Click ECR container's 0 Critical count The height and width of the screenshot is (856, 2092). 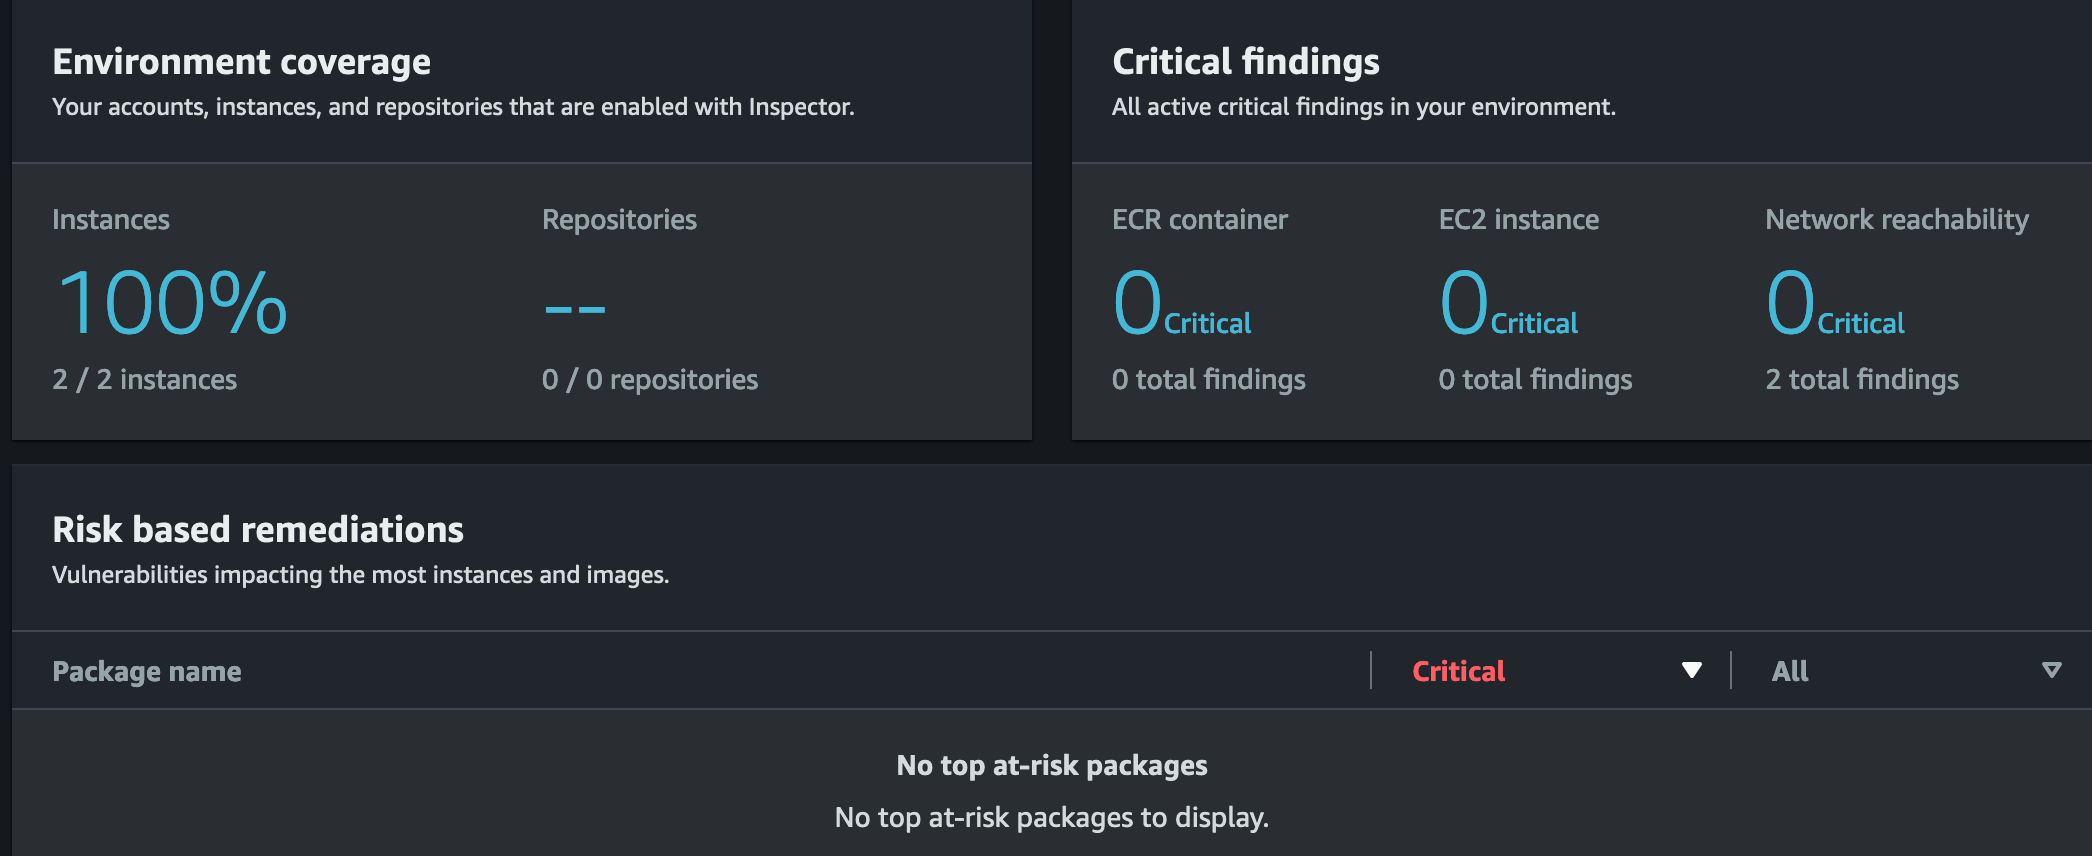1180,304
